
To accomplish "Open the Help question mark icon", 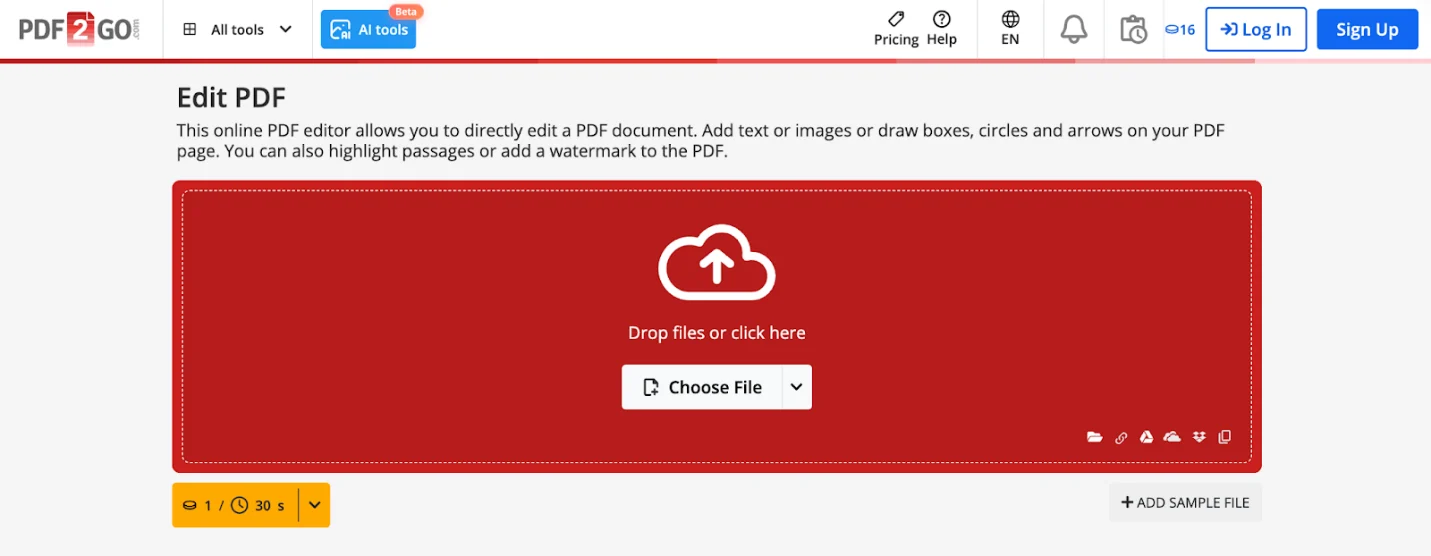I will click(941, 29).
